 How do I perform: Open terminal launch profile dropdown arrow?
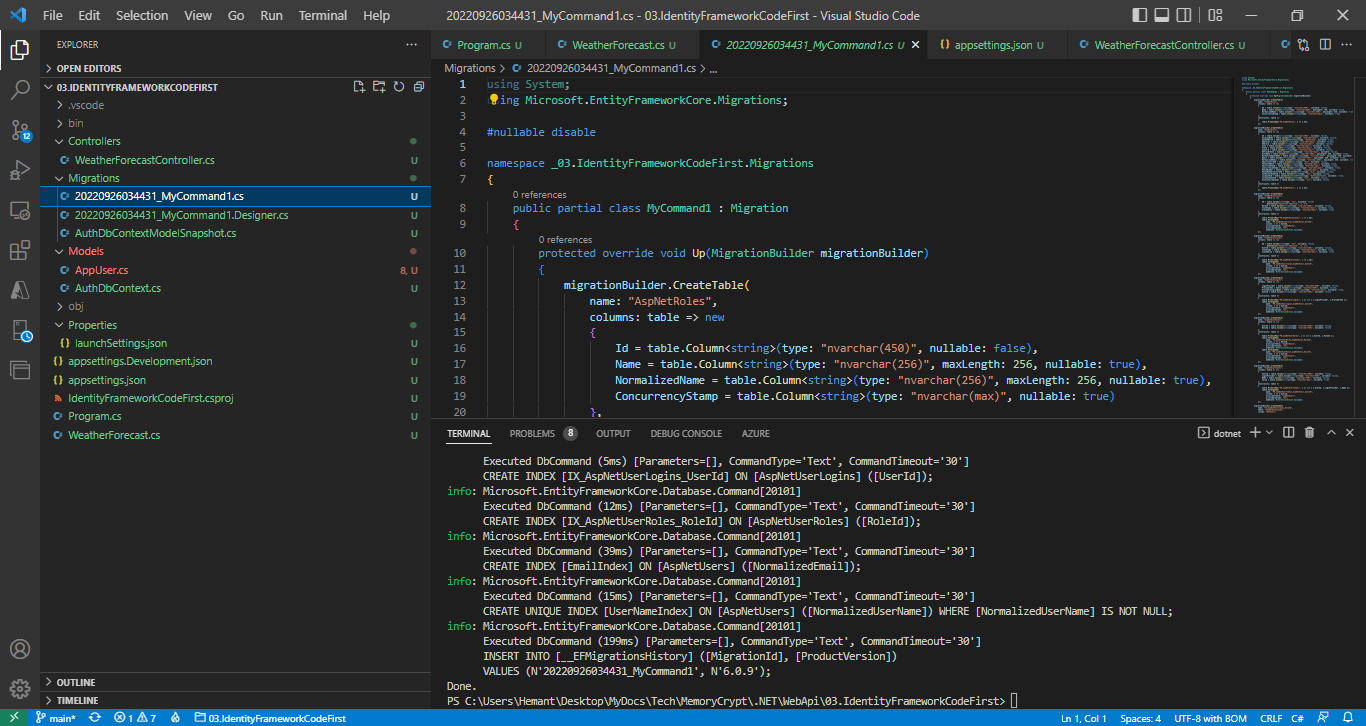click(x=1269, y=433)
